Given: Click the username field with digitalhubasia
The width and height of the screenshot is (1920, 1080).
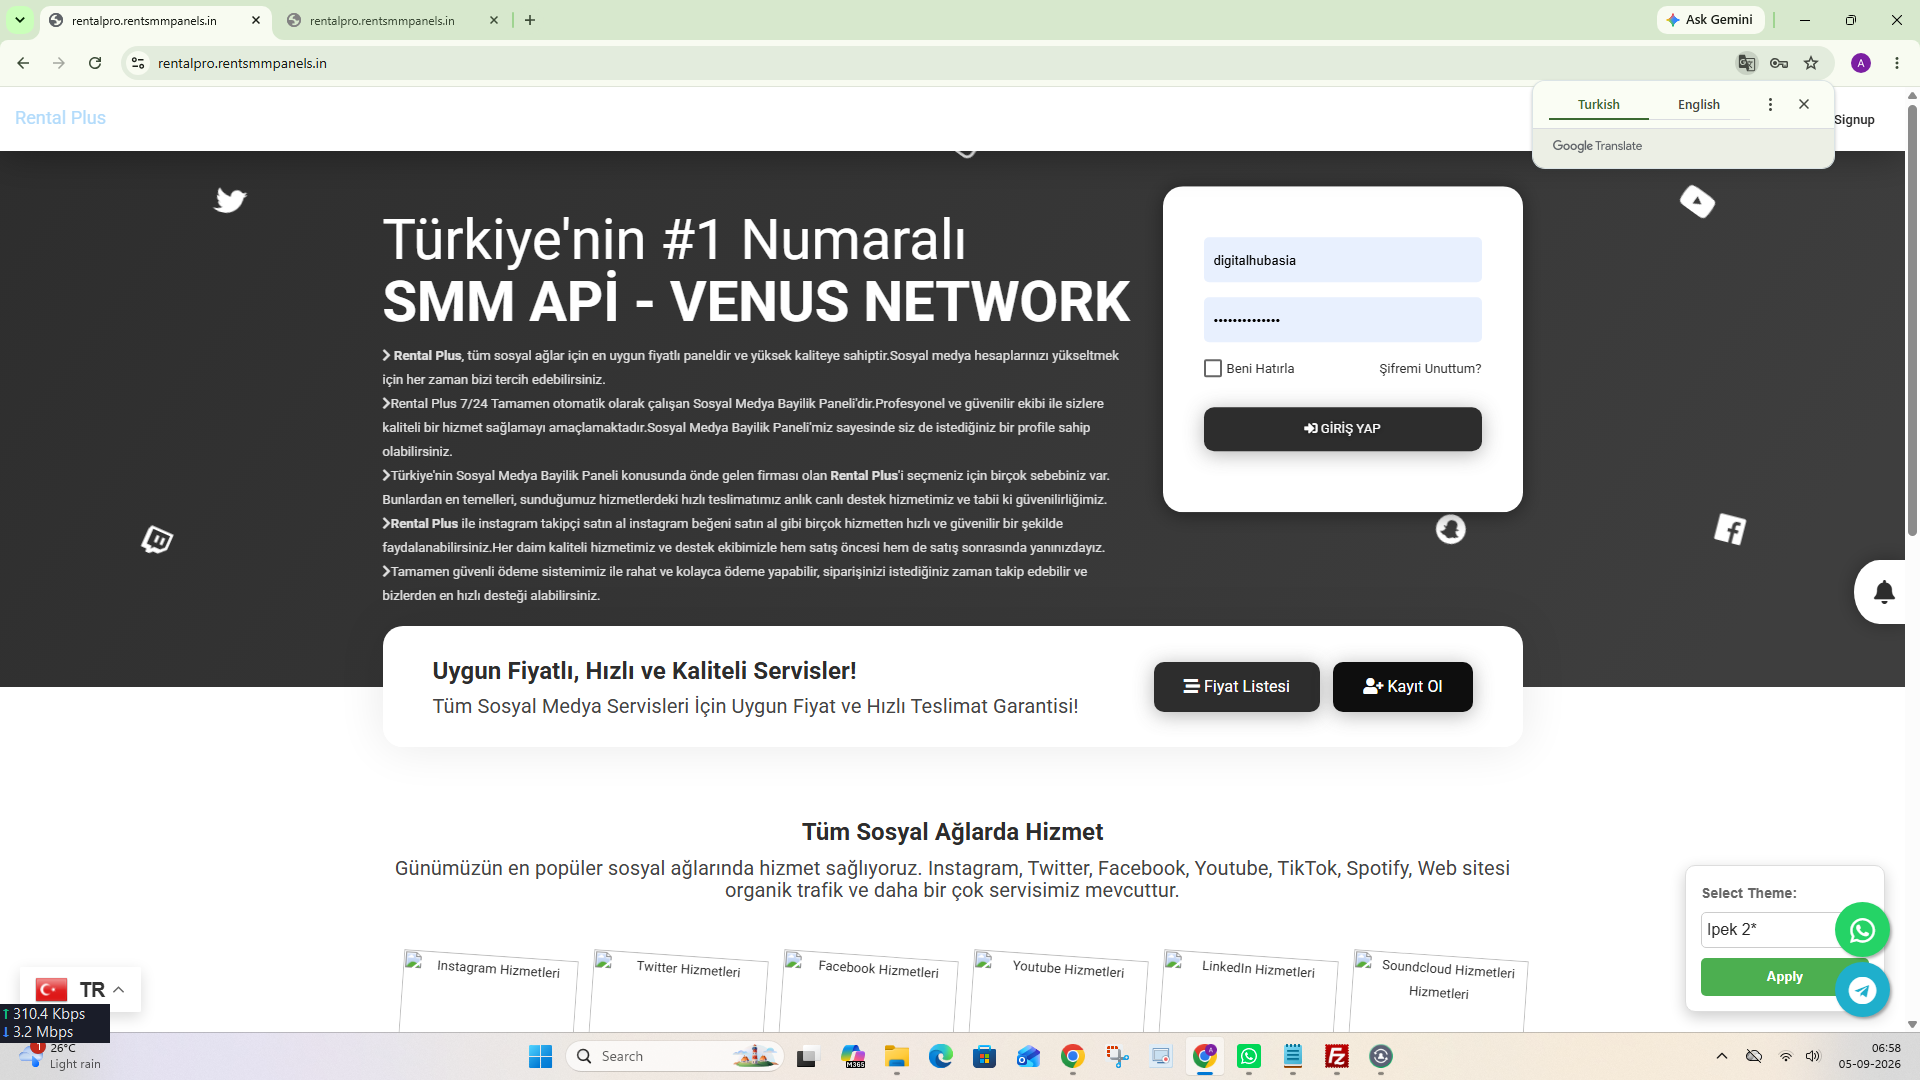Looking at the screenshot, I should (x=1342, y=260).
